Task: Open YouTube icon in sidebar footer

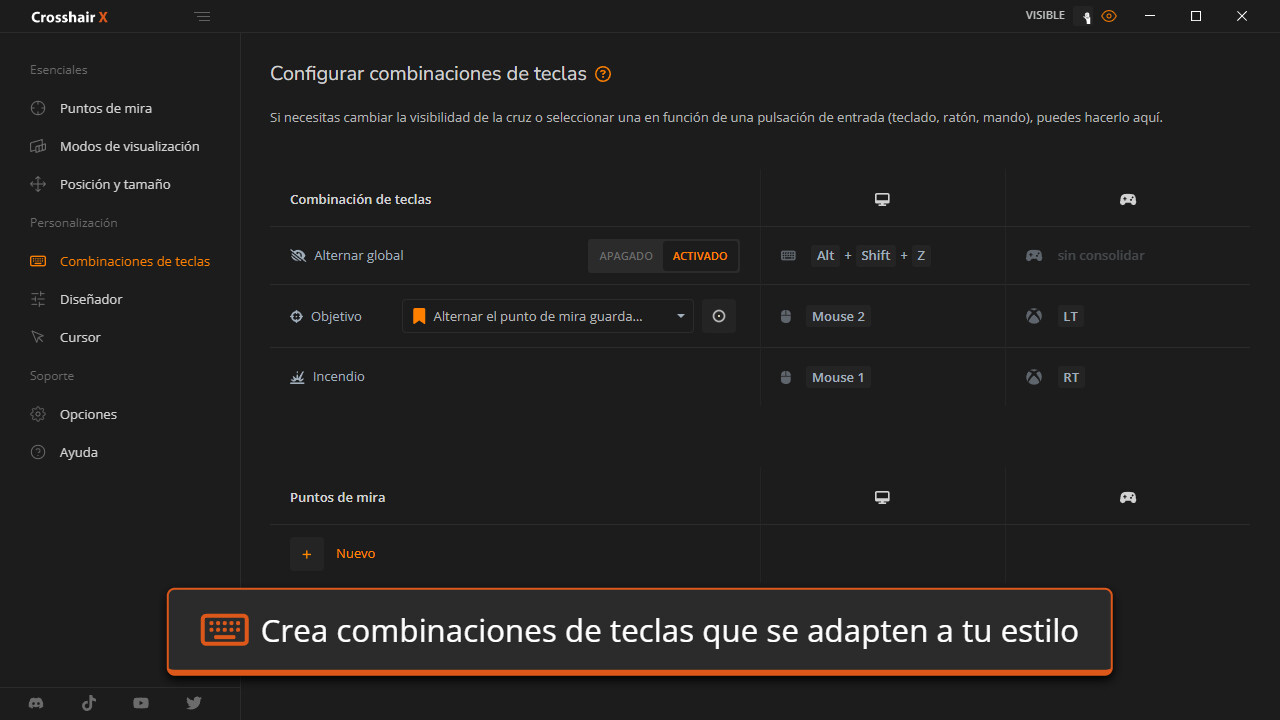Action: click(141, 703)
